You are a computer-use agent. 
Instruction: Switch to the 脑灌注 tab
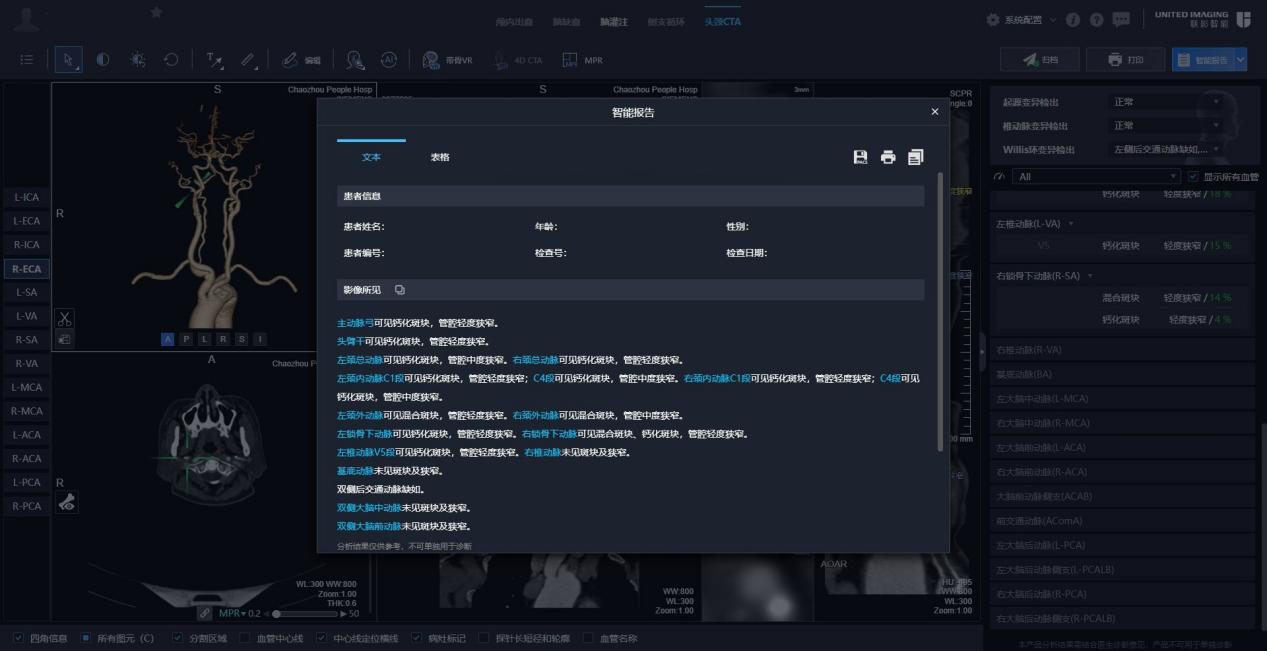point(614,21)
